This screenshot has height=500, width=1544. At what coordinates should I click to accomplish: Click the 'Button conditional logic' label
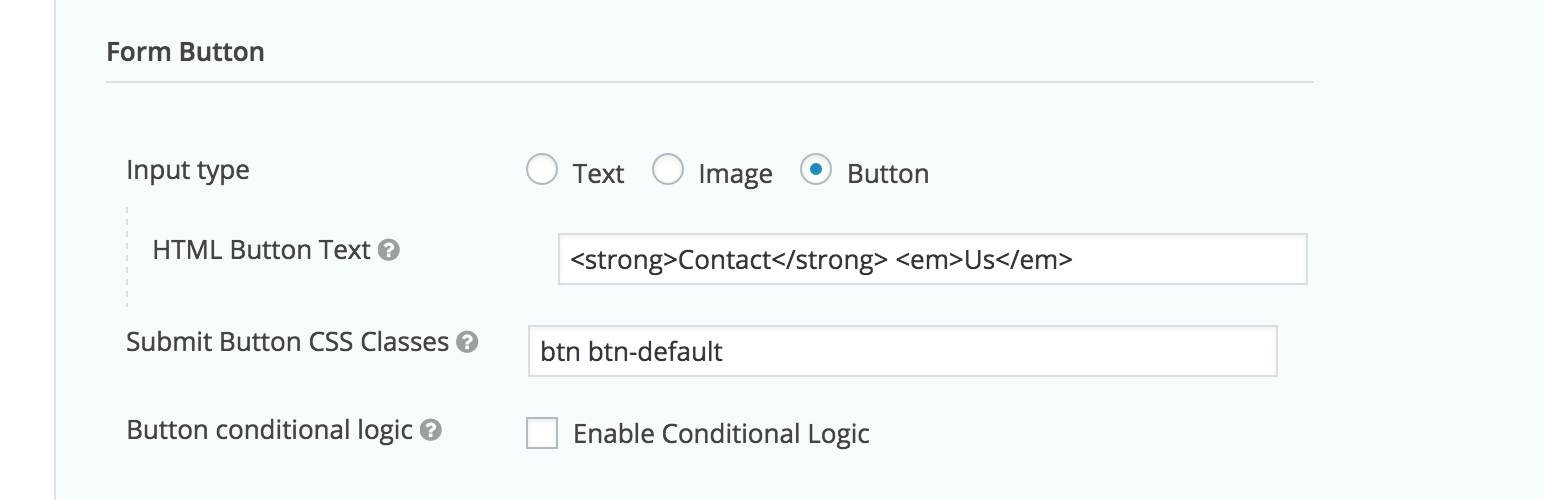tap(270, 430)
